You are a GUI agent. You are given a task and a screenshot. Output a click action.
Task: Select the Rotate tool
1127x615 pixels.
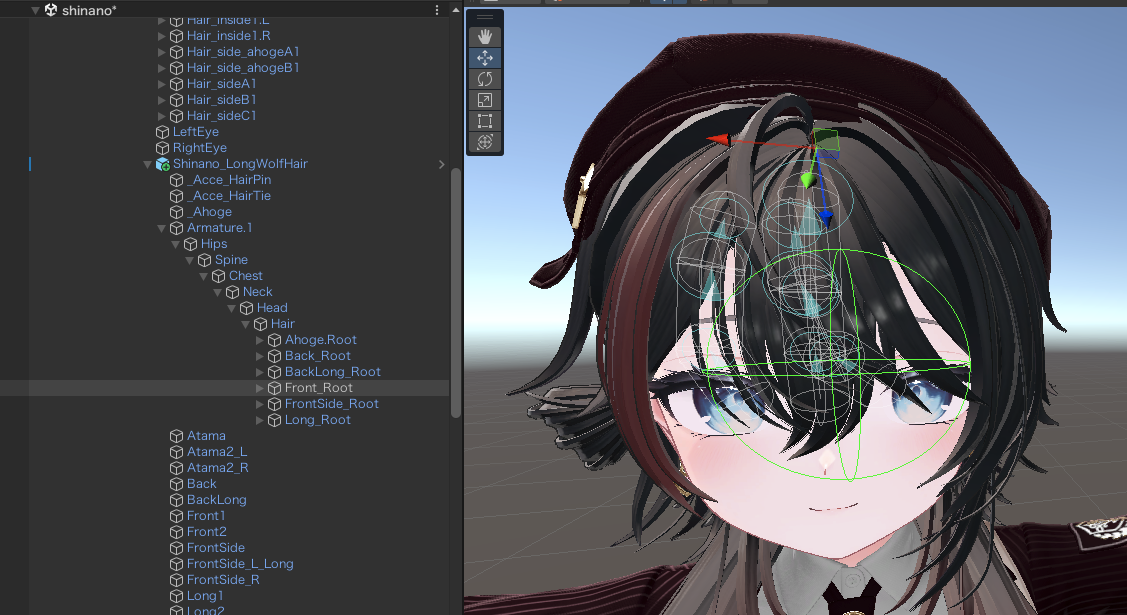click(485, 79)
